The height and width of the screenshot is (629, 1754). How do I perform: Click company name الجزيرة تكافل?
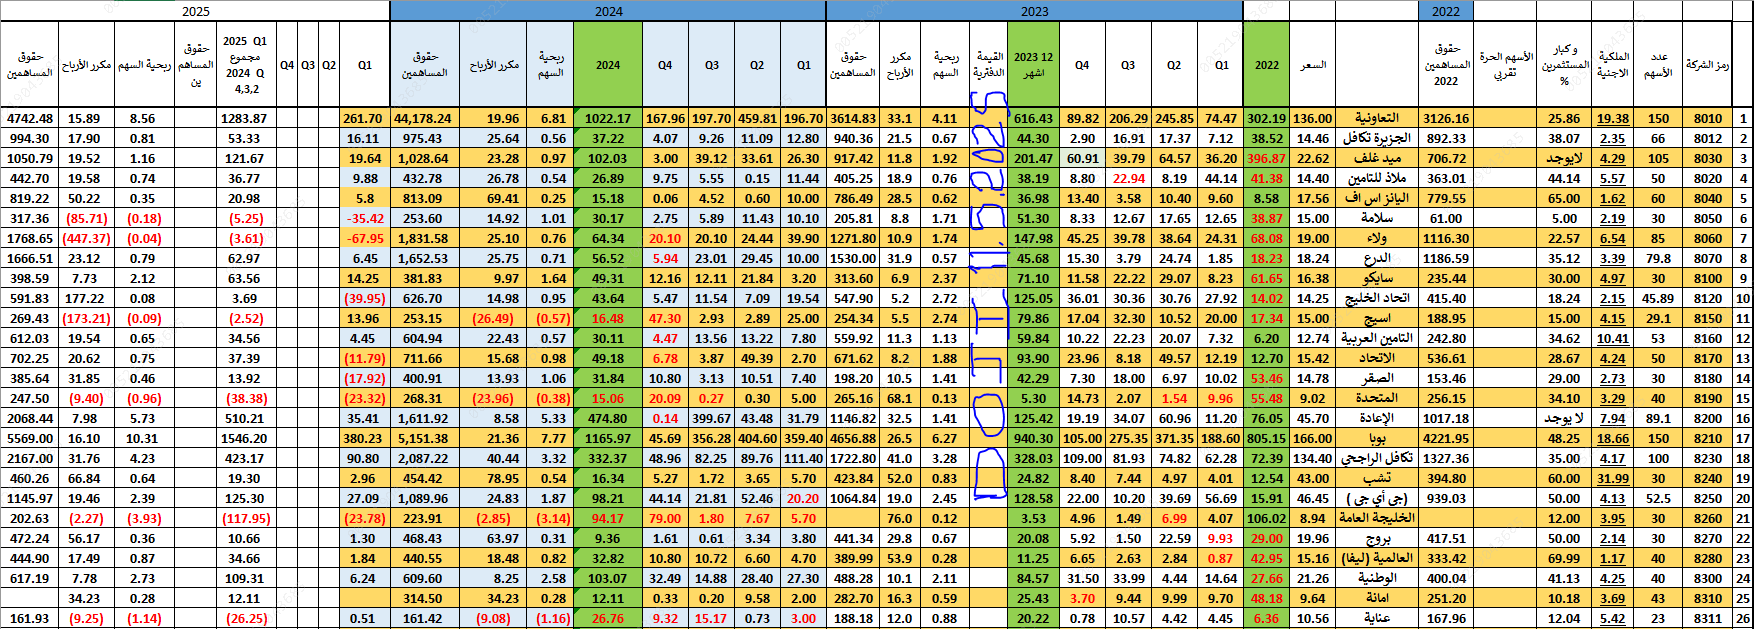(x=1376, y=138)
